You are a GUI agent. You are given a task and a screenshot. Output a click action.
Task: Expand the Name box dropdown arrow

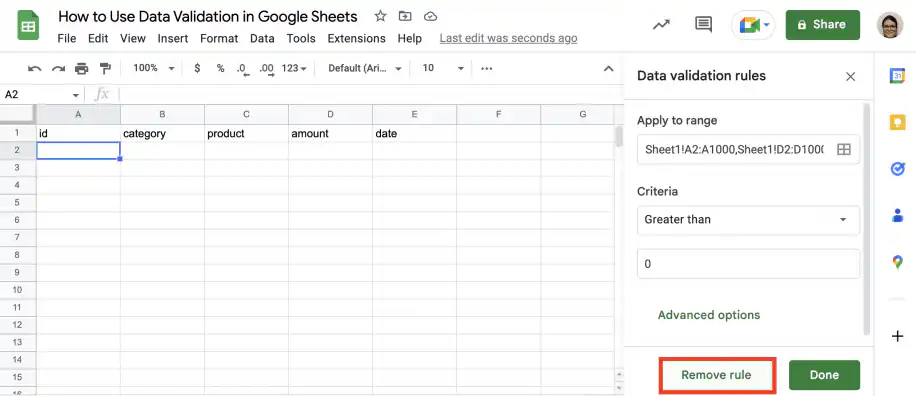pyautogui.click(x=75, y=95)
